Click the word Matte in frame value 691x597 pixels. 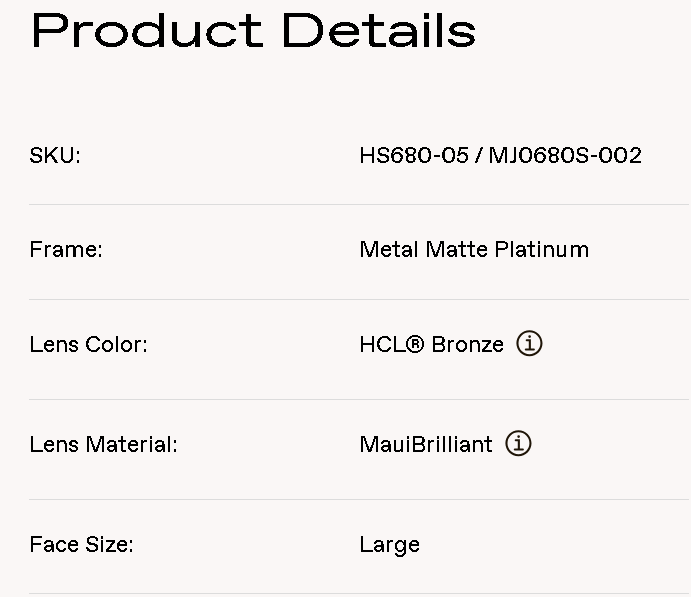pyautogui.click(x=455, y=250)
